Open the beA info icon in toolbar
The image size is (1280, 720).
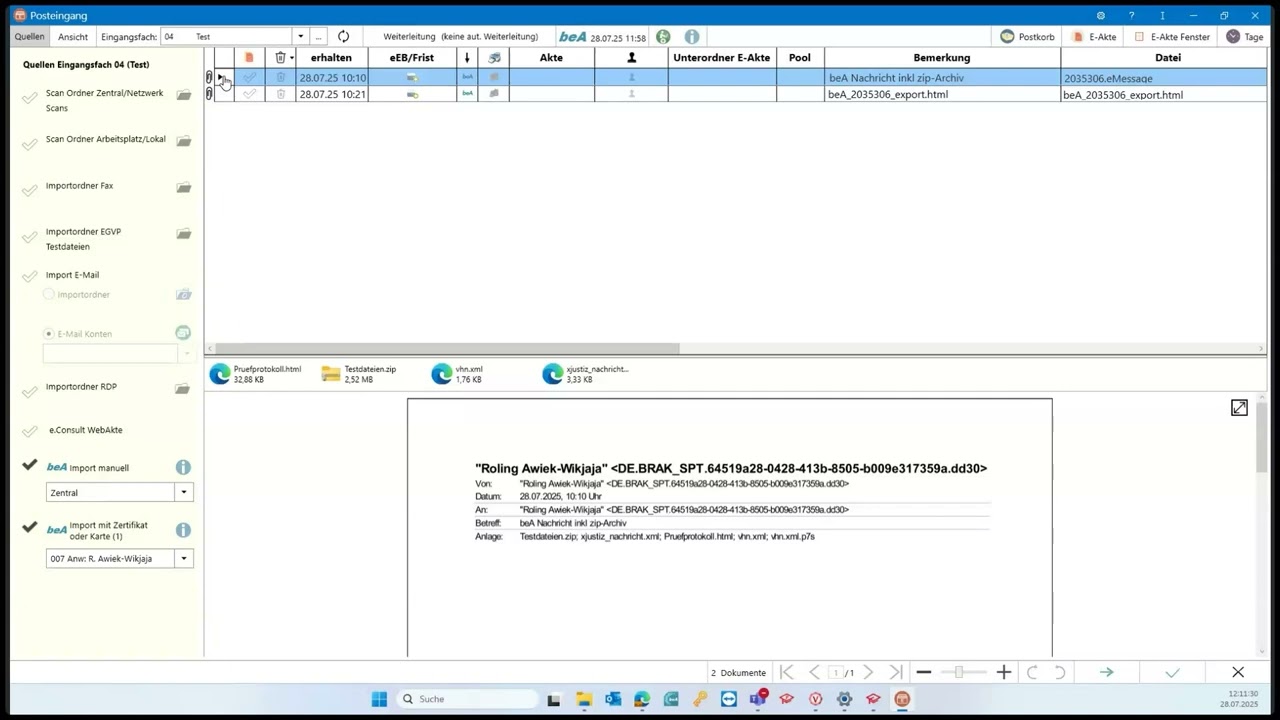(691, 37)
